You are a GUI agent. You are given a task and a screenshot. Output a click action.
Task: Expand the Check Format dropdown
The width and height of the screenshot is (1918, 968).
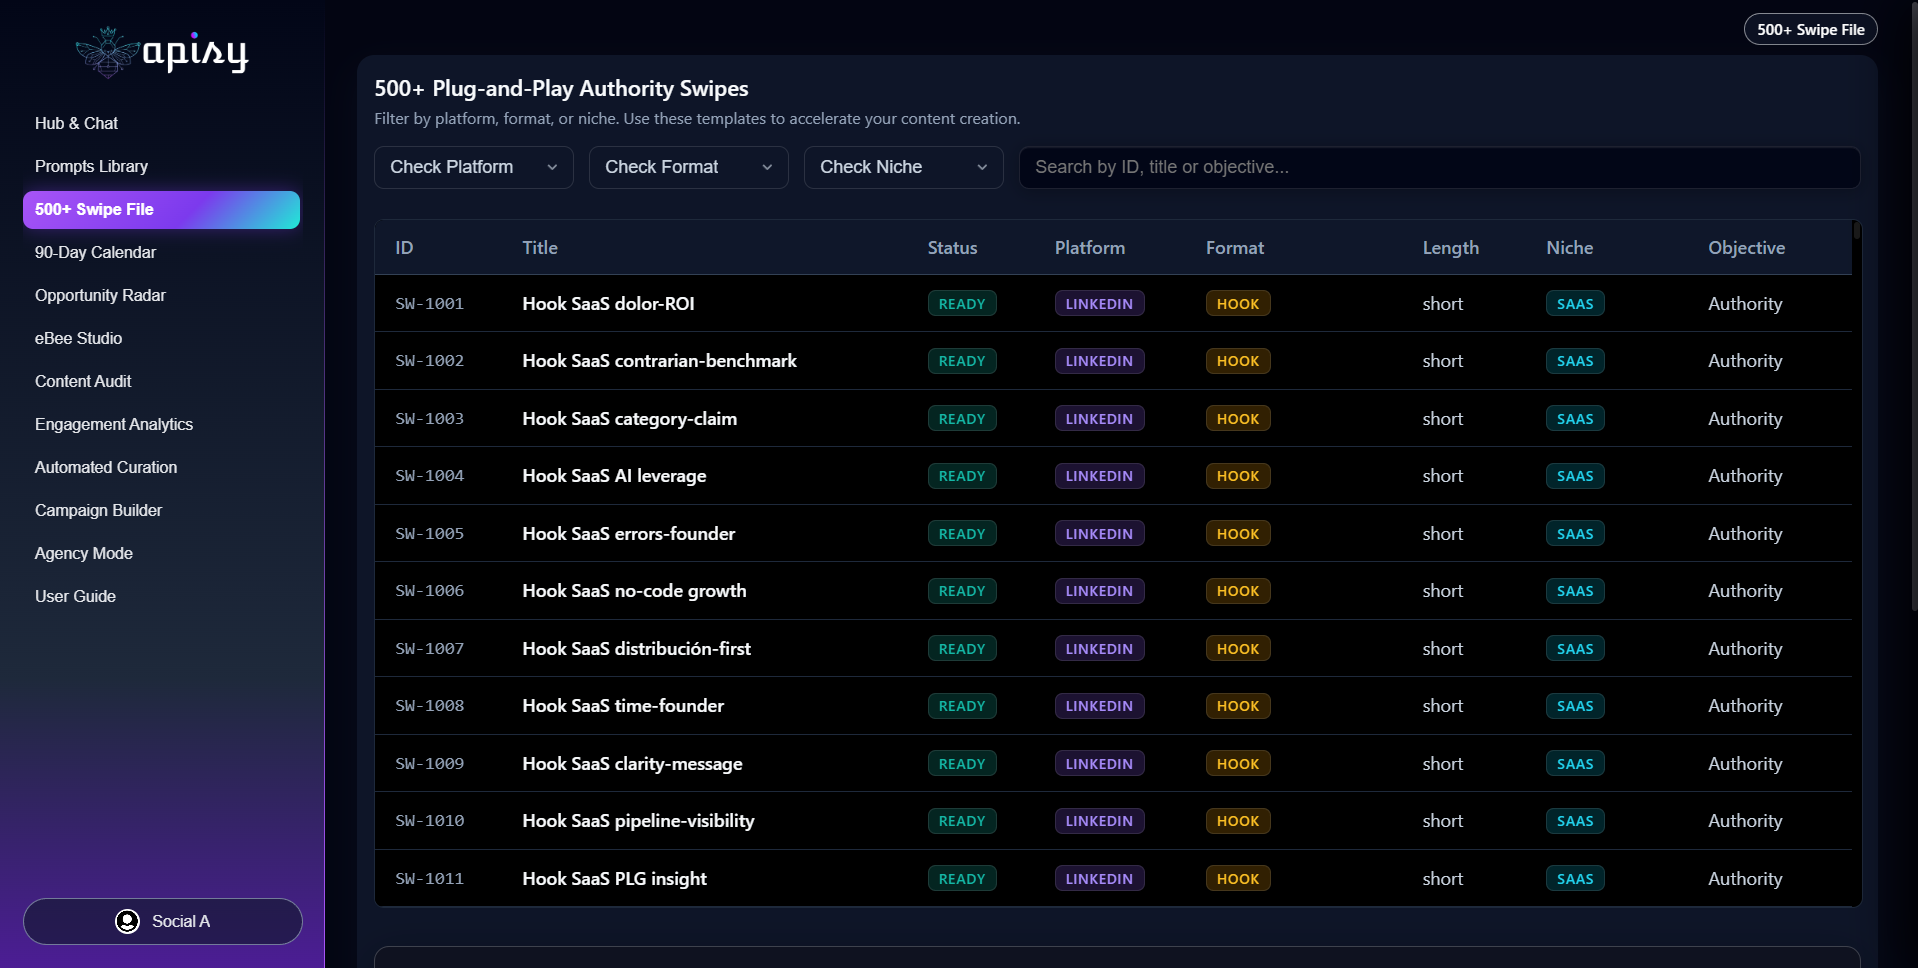[689, 167]
